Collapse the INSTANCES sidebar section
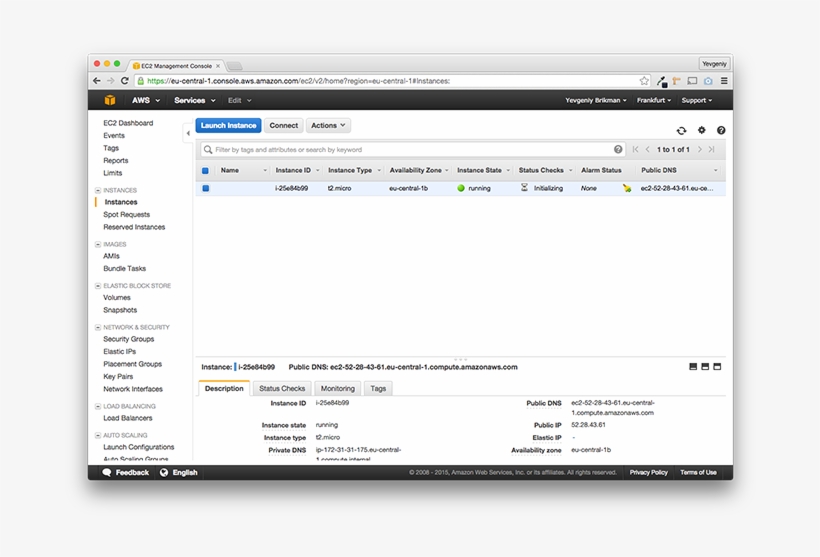Image resolution: width=820 pixels, height=557 pixels. point(98,190)
